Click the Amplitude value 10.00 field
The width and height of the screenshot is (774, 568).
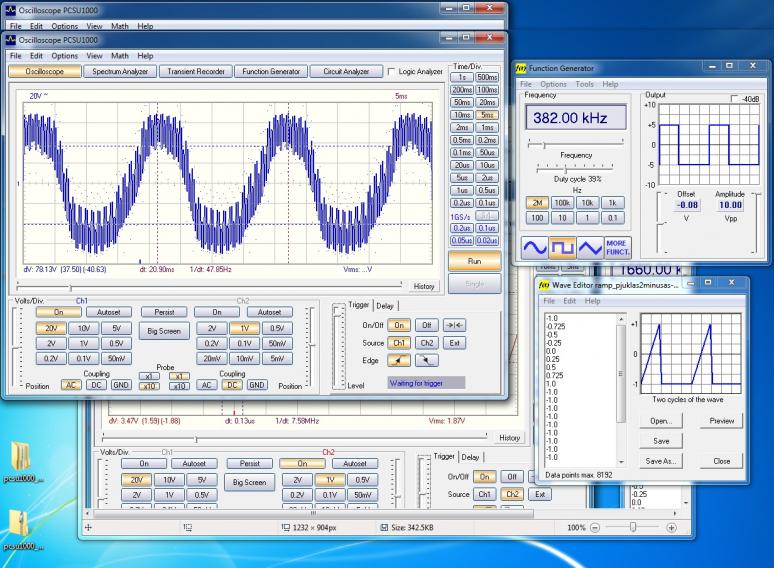[731, 205]
